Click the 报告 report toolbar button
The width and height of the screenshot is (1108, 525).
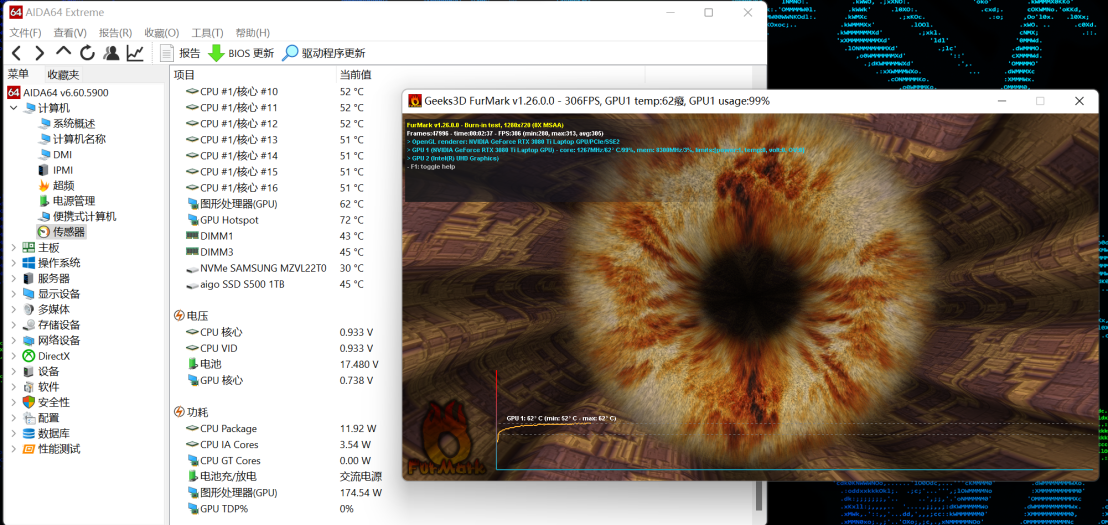tap(180, 53)
